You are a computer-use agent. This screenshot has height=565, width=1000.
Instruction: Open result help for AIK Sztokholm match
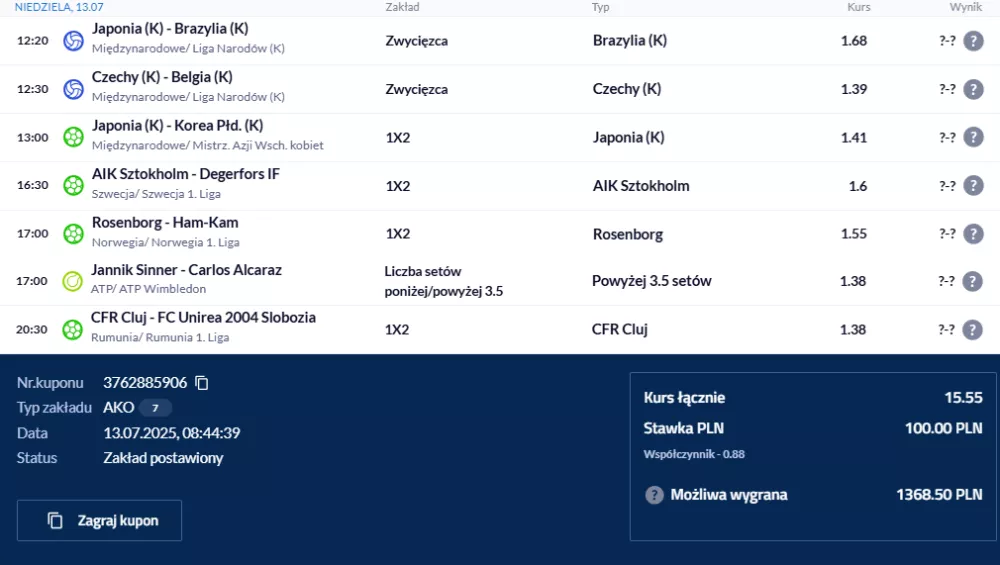tap(973, 186)
